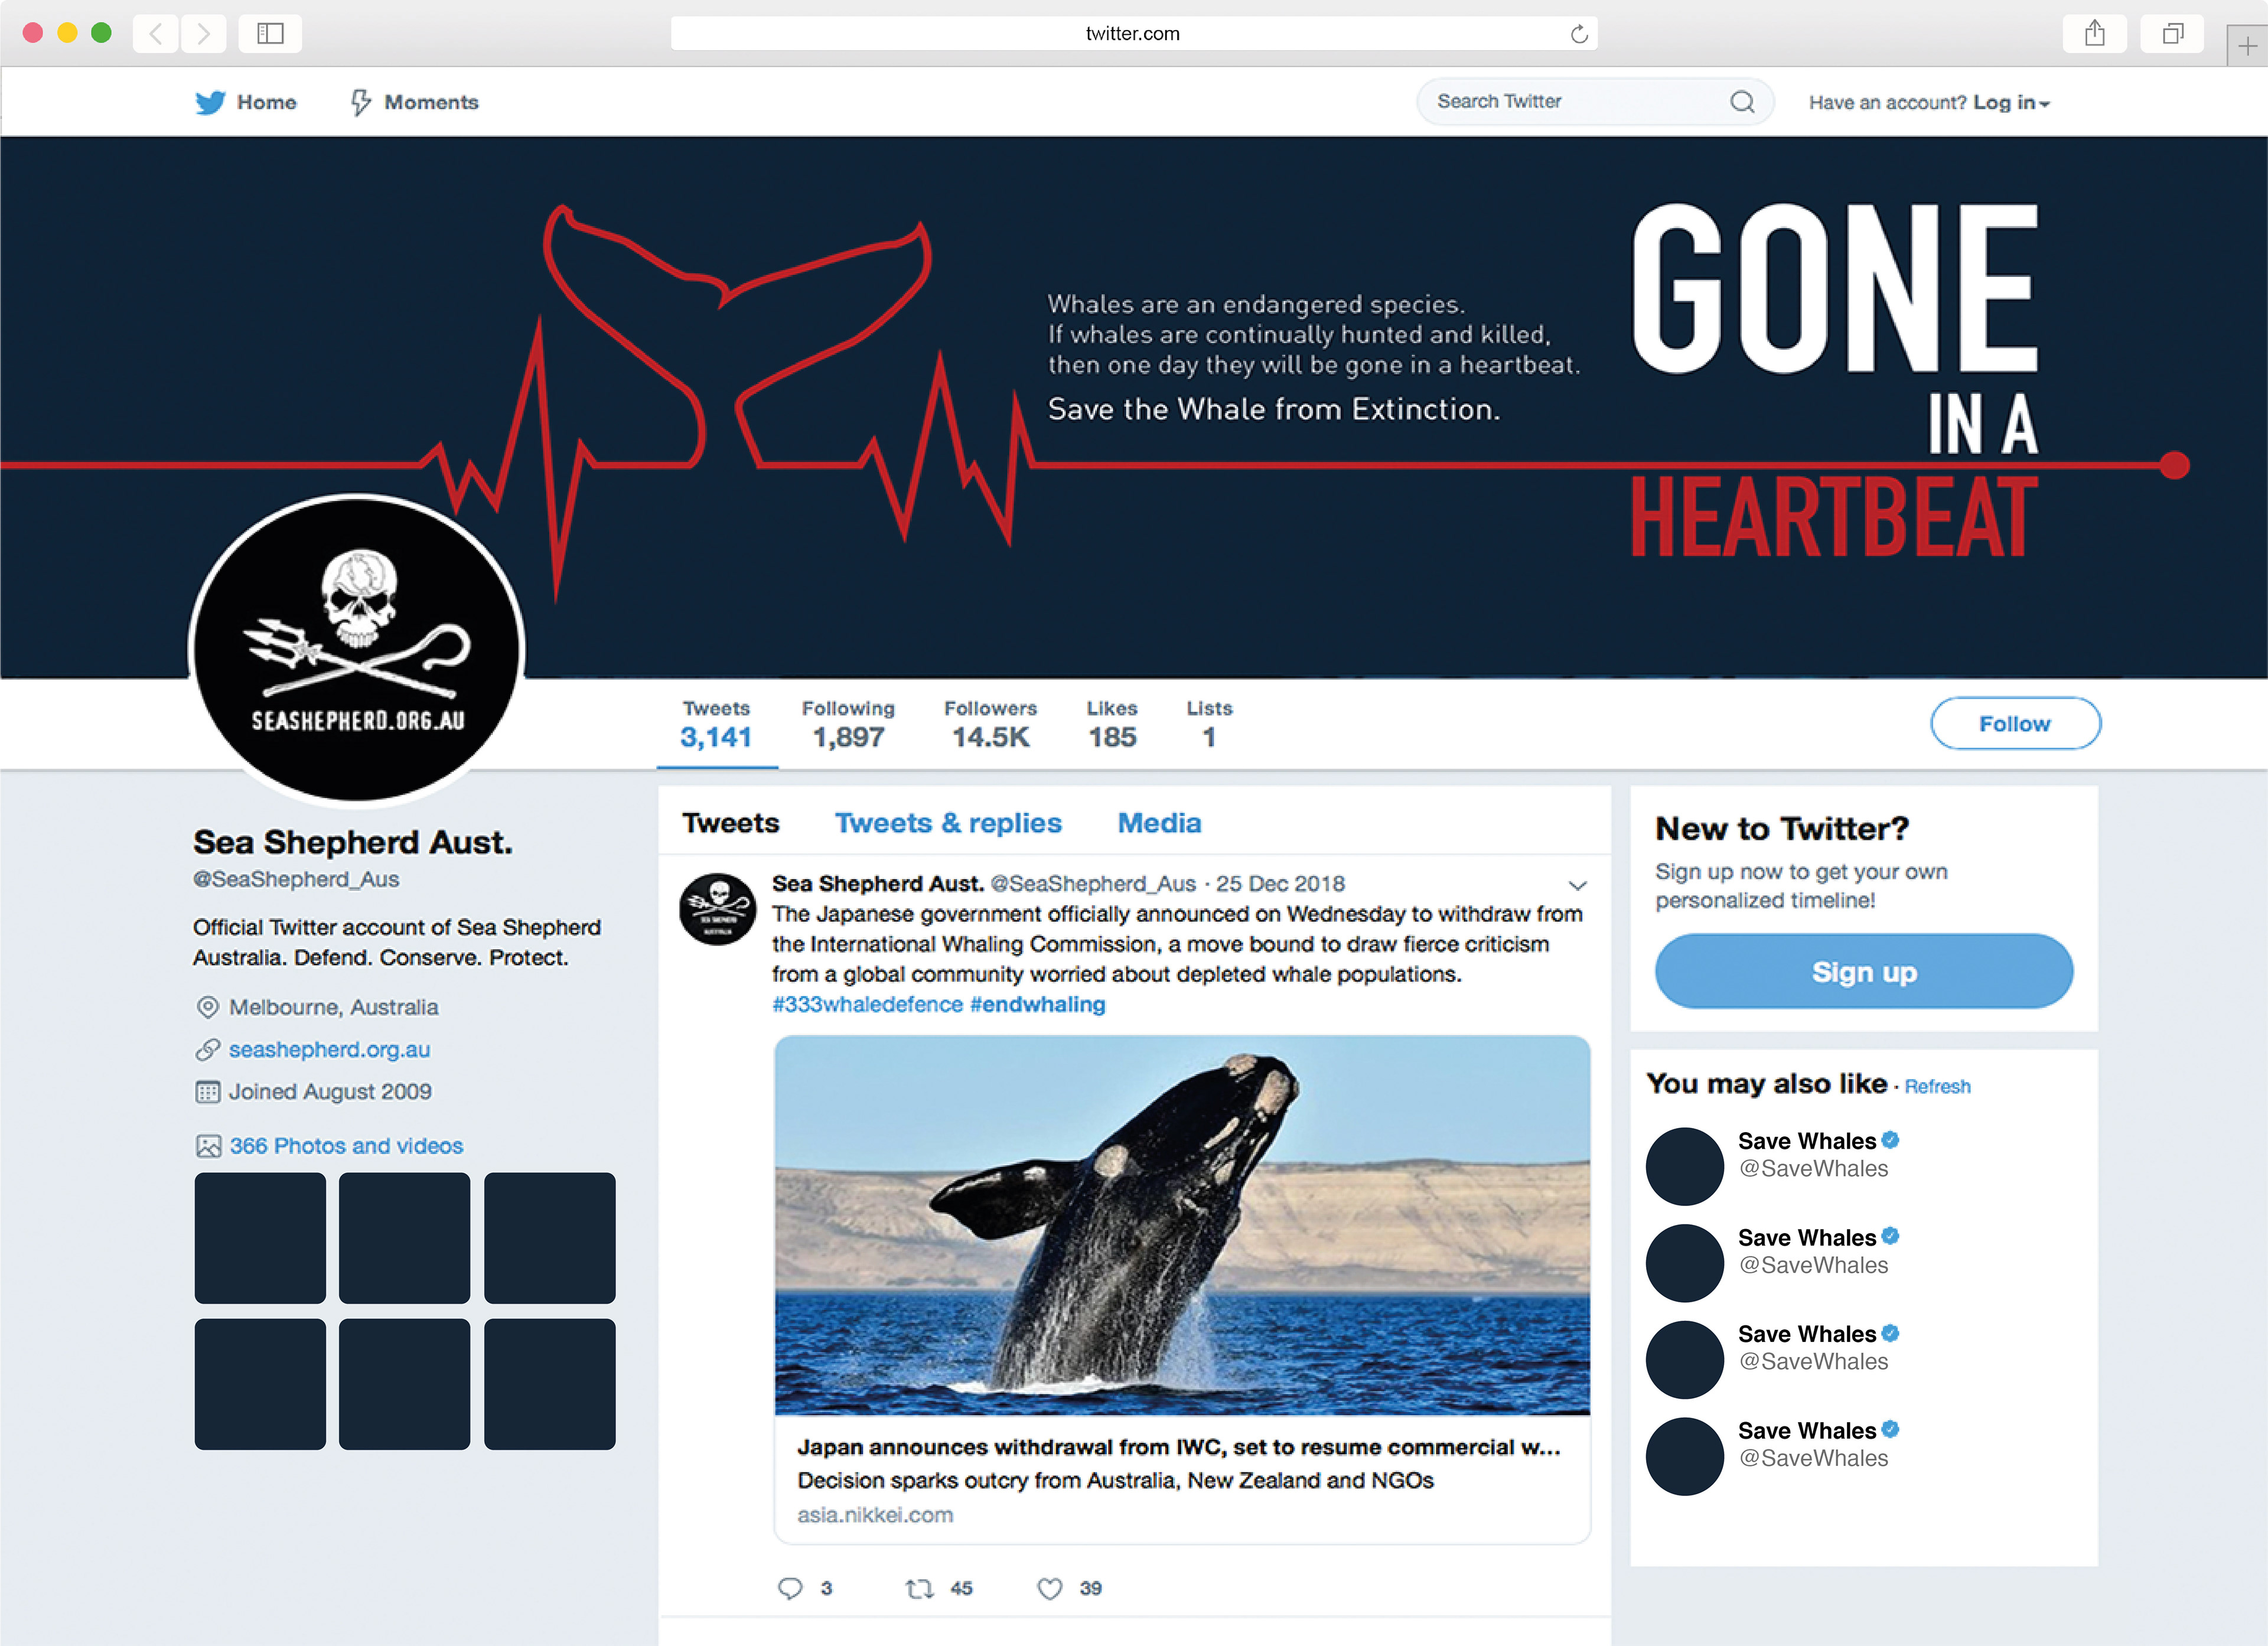Switch to the Tweets & replies tab
The width and height of the screenshot is (2268, 1646).
[948, 823]
